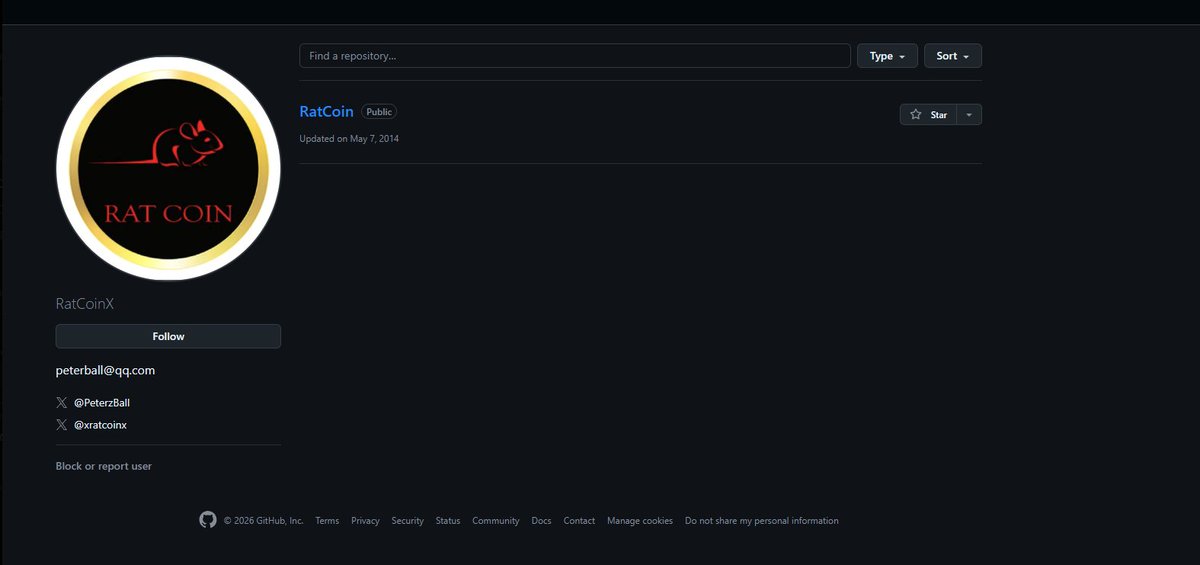Image resolution: width=1200 pixels, height=565 pixels.
Task: Open the RatCoin repository link
Action: click(x=326, y=111)
